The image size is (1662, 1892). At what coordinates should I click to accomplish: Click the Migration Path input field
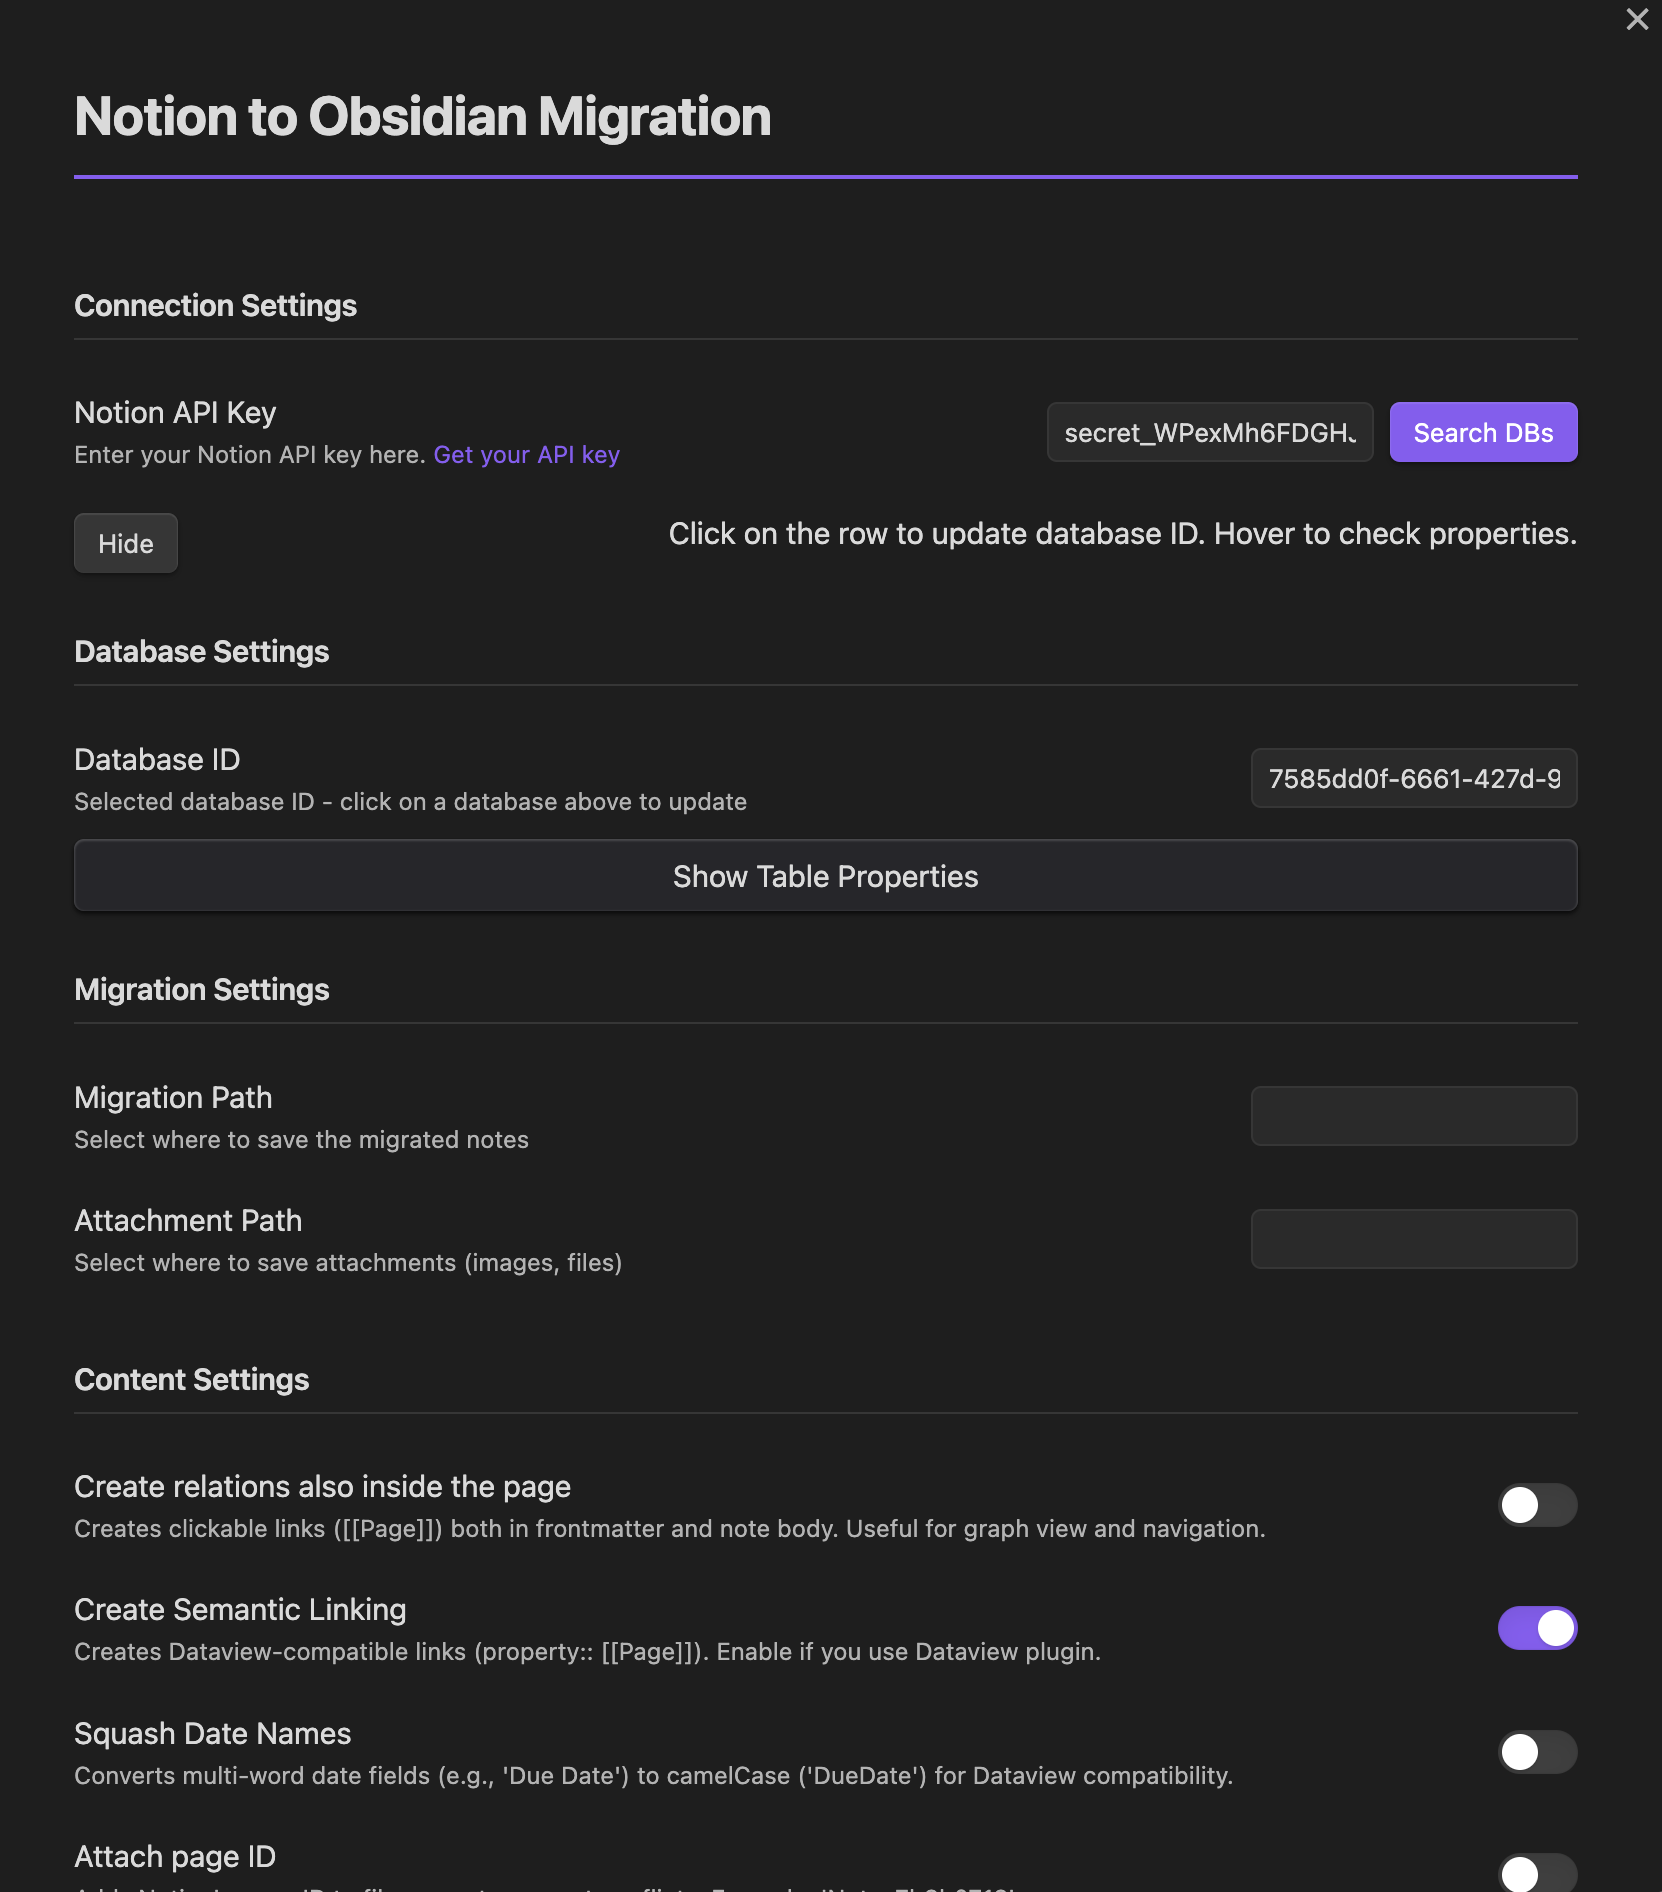pyautogui.click(x=1414, y=1116)
